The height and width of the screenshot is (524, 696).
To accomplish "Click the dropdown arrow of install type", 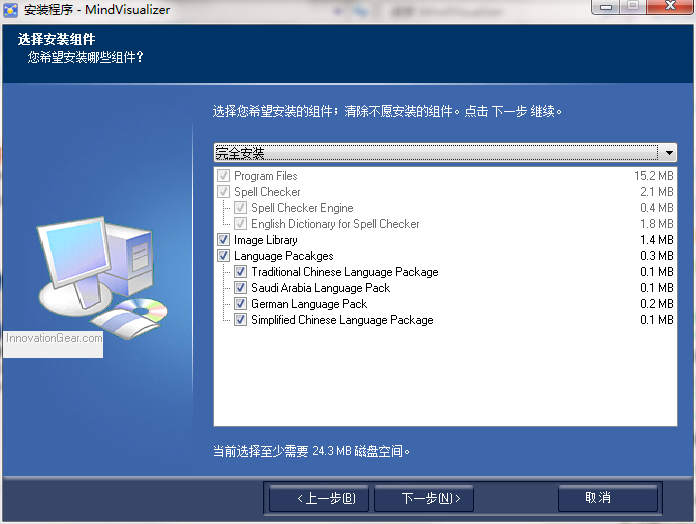I will tap(668, 153).
